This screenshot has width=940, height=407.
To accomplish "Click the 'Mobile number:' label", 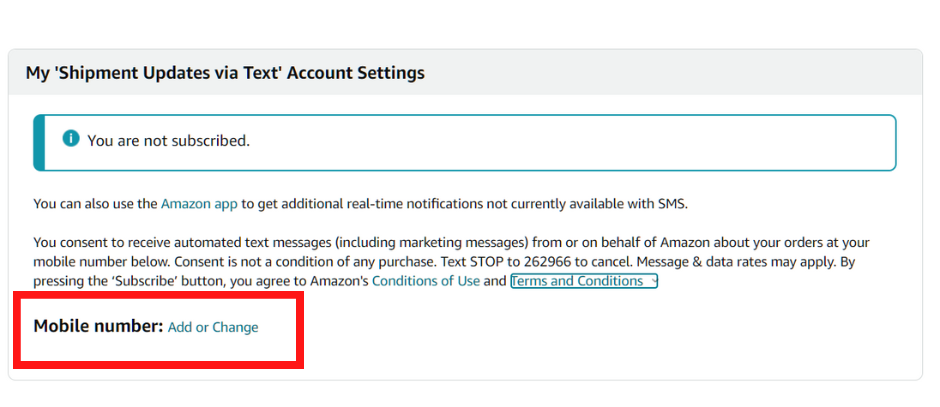I will 98,326.
